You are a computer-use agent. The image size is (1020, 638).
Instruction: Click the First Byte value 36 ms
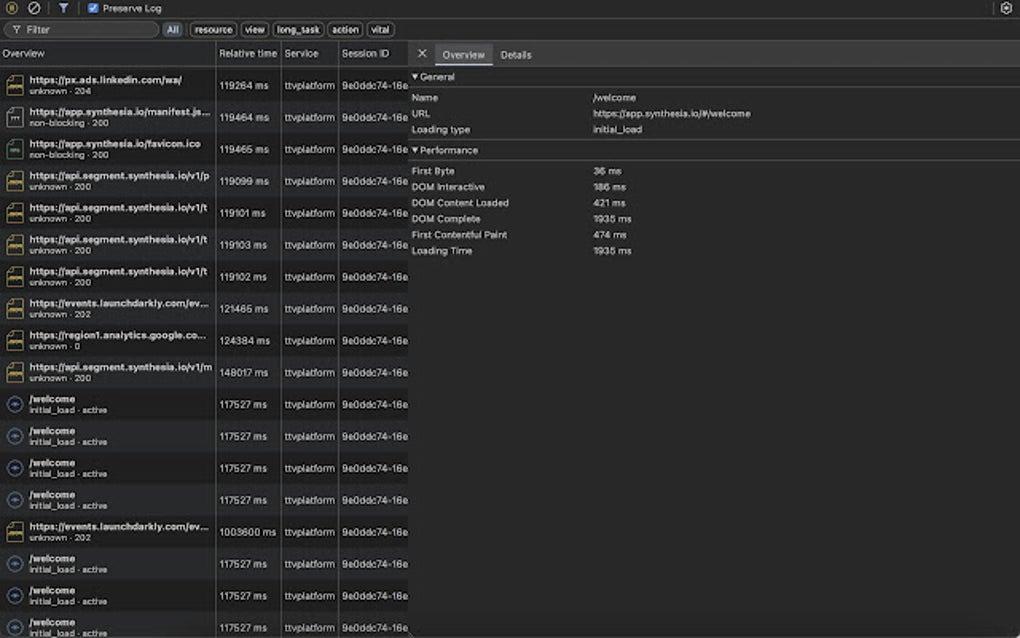click(607, 171)
